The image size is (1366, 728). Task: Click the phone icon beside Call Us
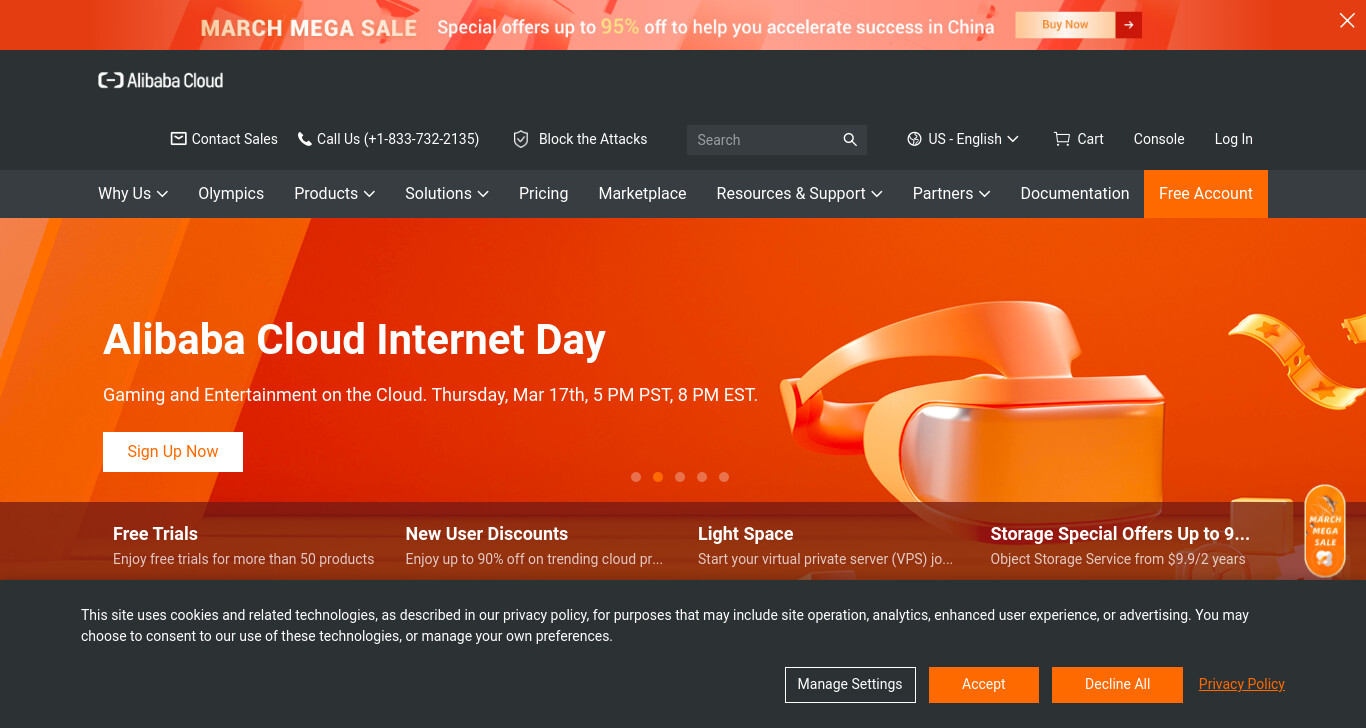click(x=304, y=139)
